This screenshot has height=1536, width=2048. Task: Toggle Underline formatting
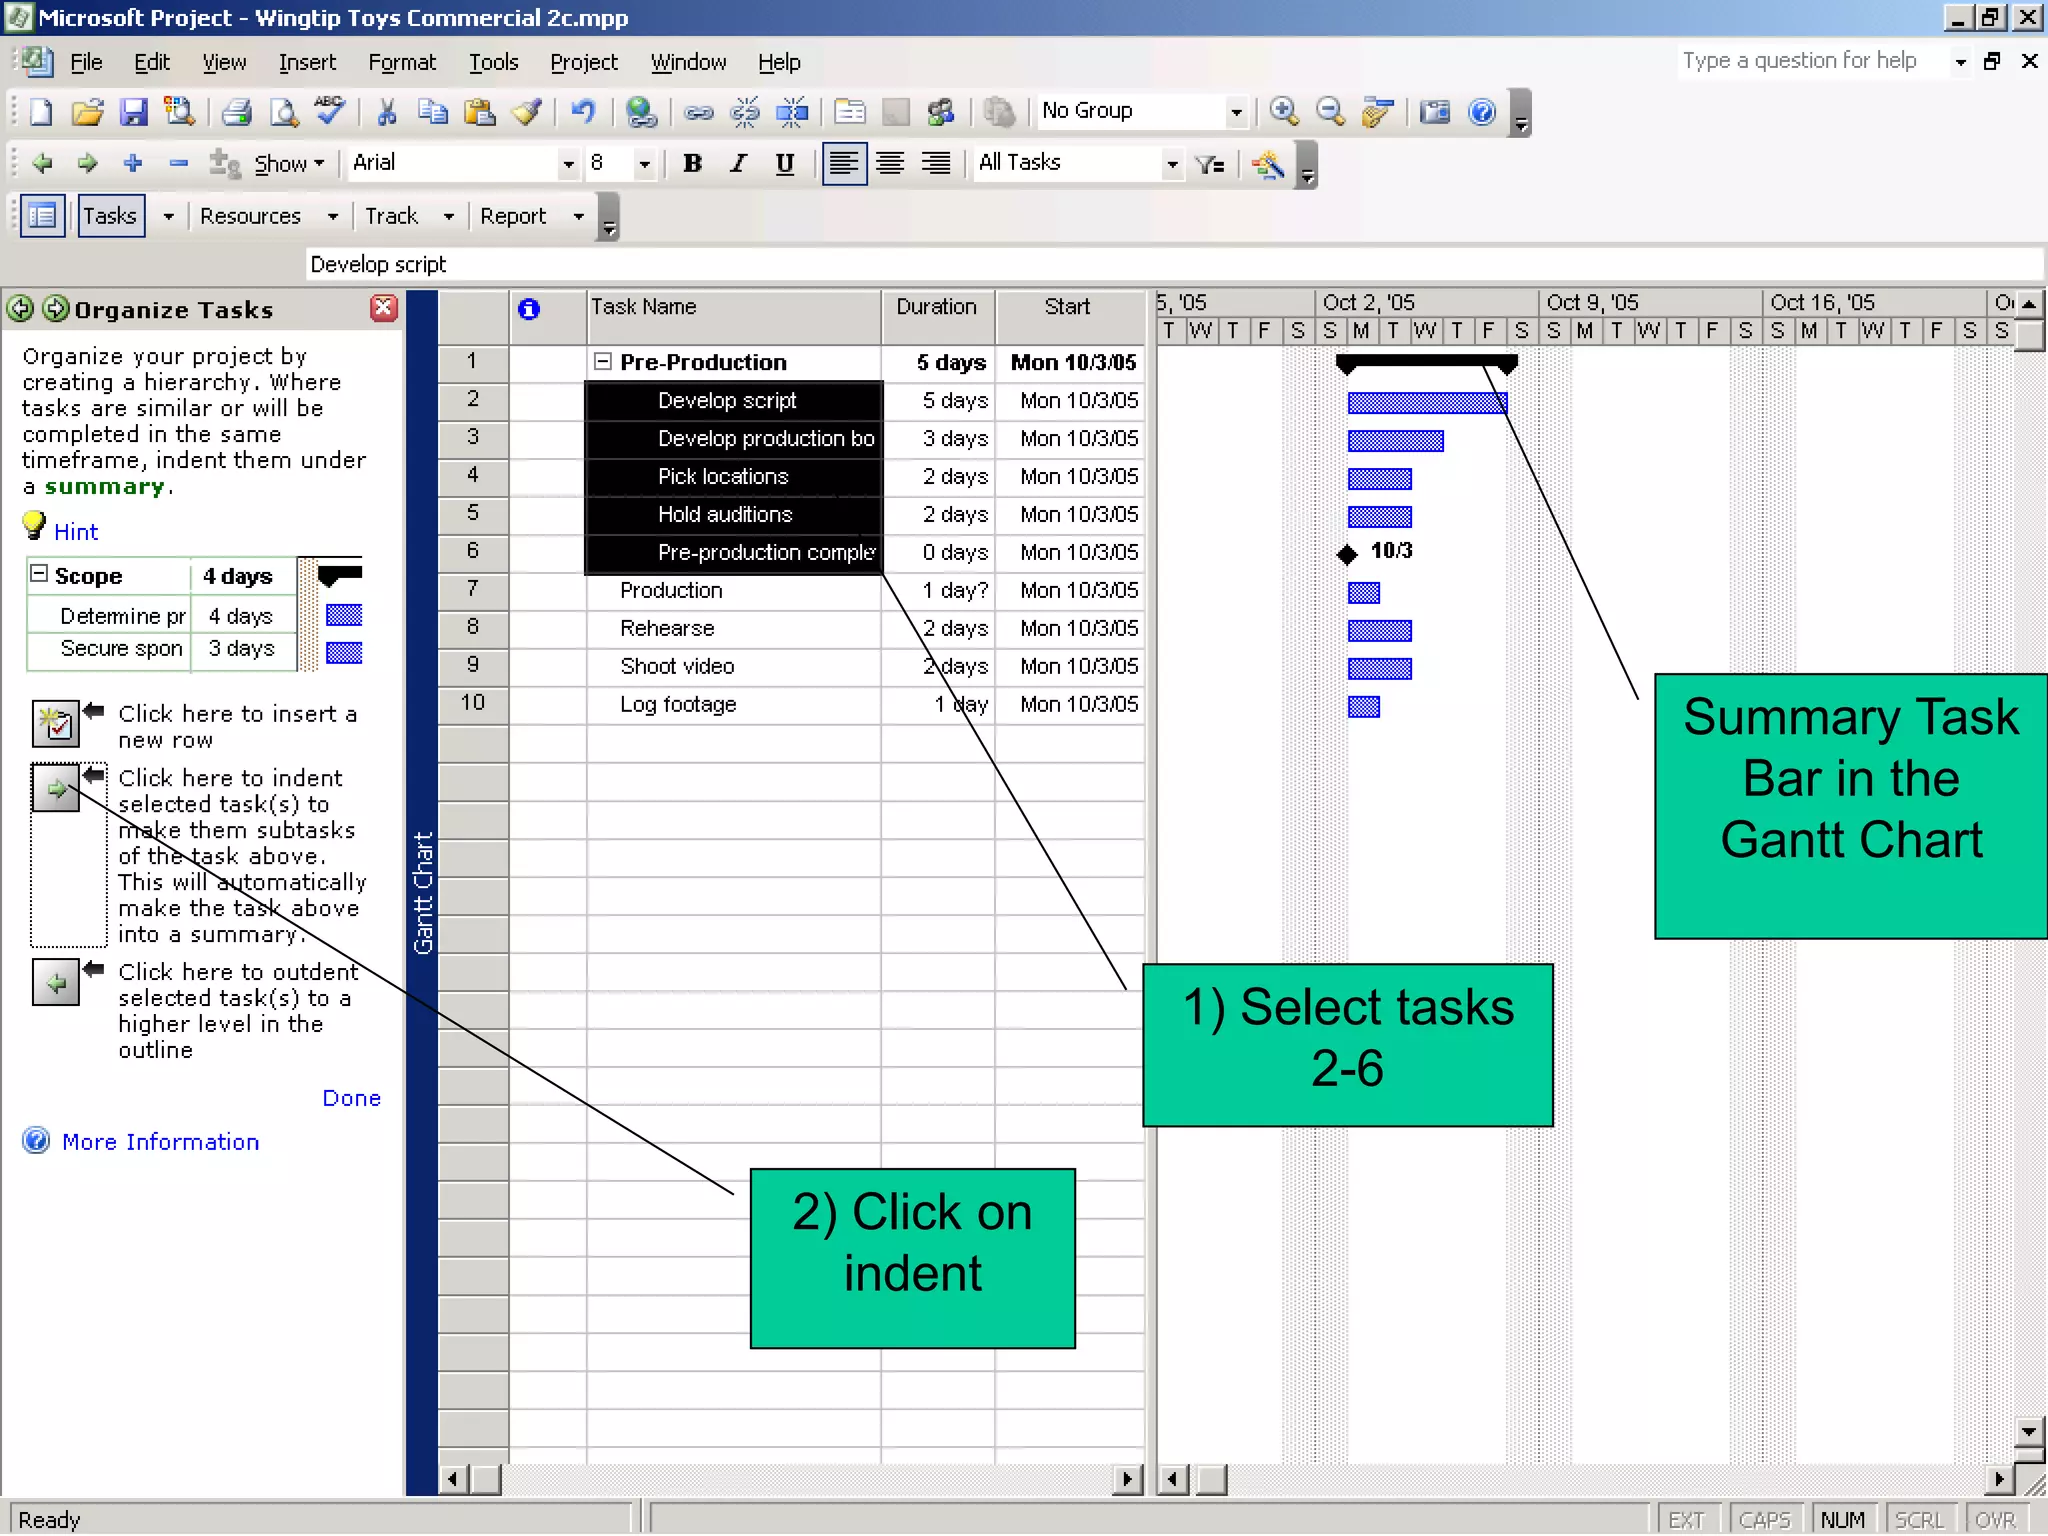coord(785,164)
